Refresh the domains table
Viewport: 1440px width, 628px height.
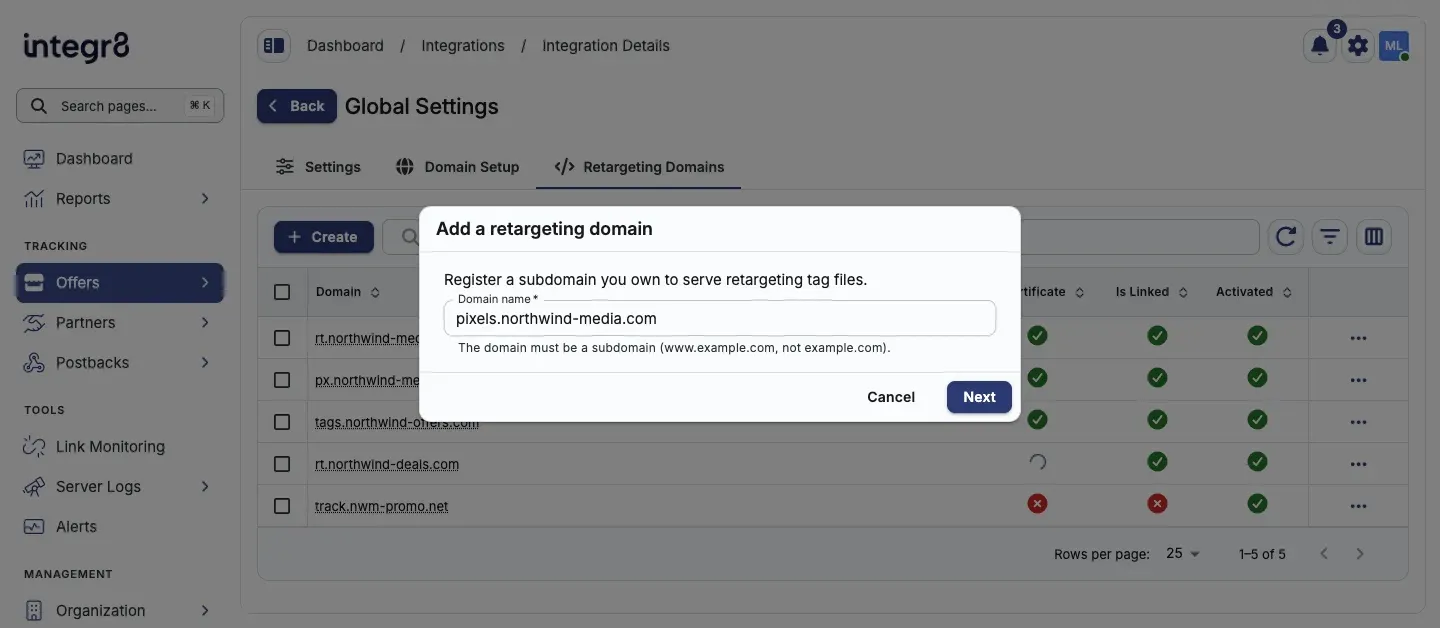click(1286, 237)
